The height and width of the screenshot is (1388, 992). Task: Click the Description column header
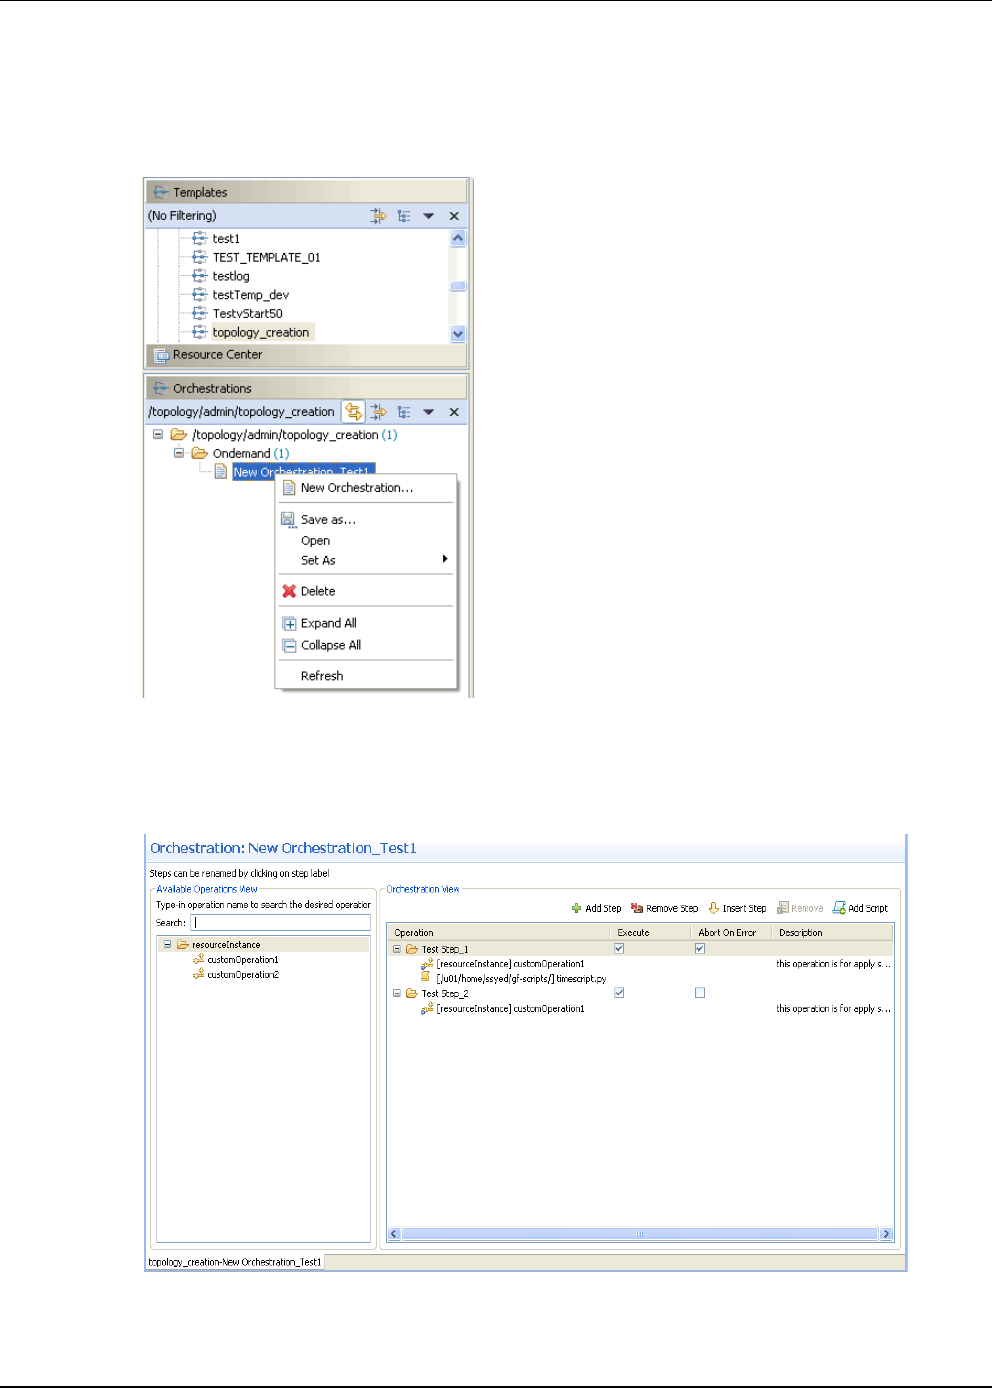833,932
